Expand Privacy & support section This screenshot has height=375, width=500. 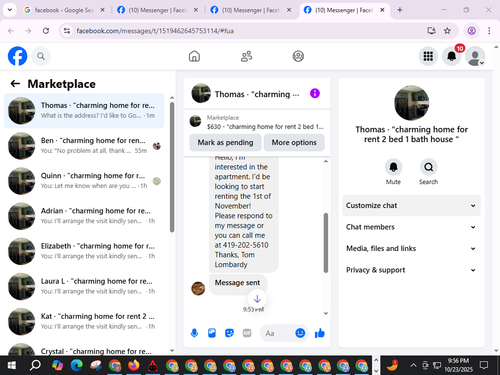411,270
